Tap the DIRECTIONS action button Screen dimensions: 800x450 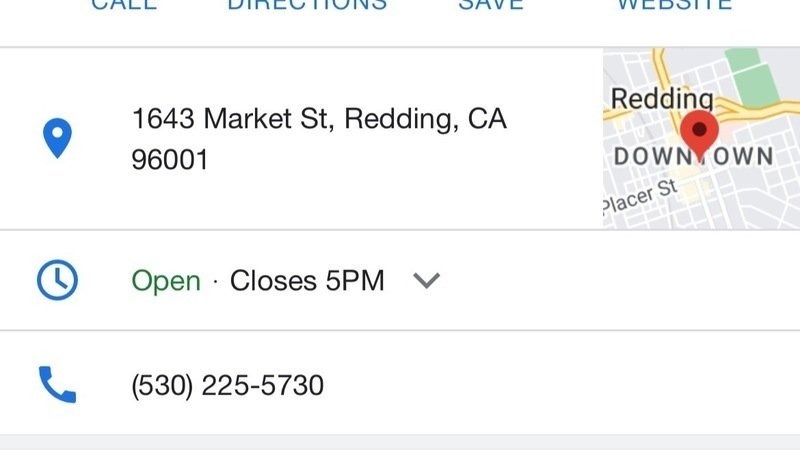307,6
